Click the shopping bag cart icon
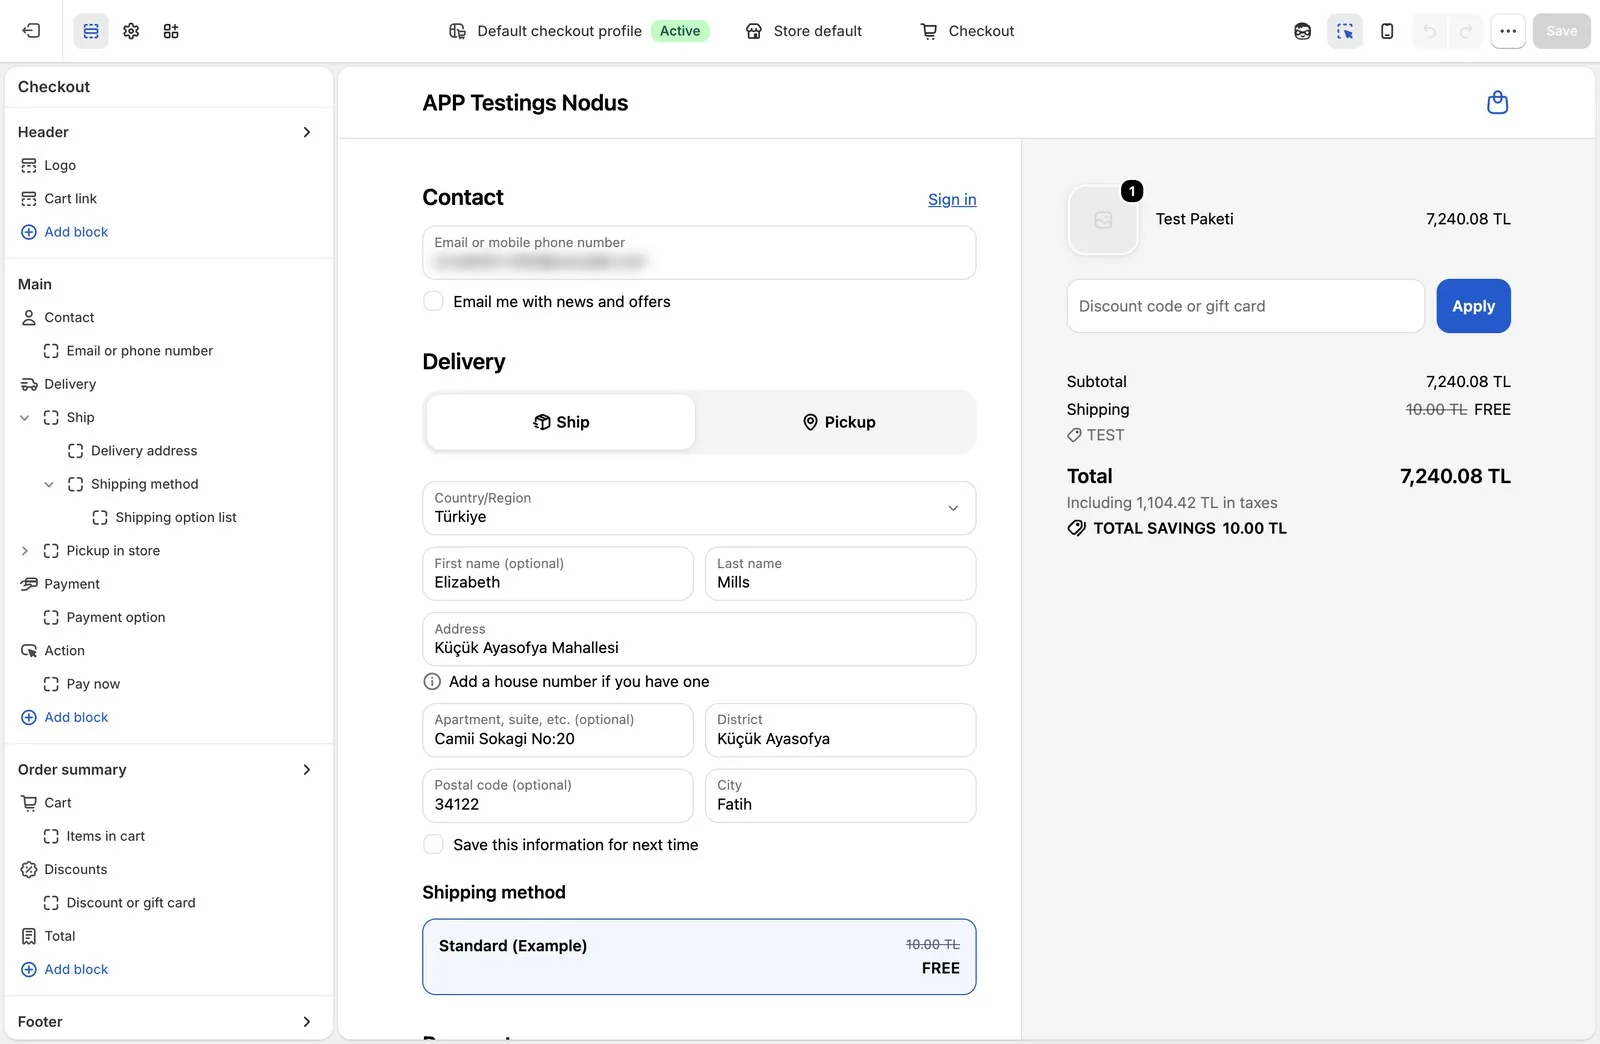The height and width of the screenshot is (1044, 1600). click(x=1497, y=102)
